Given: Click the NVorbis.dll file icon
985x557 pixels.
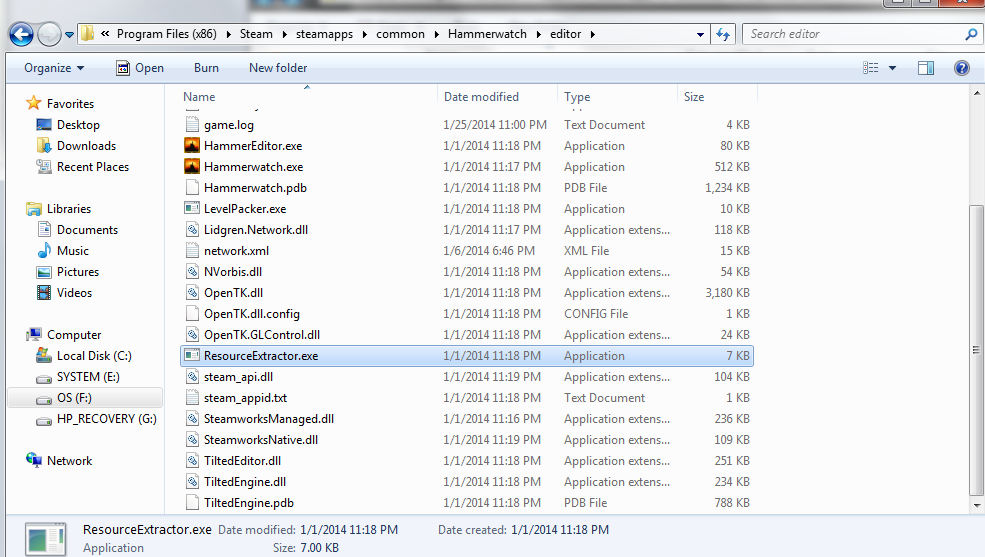Looking at the screenshot, I should 192,272.
